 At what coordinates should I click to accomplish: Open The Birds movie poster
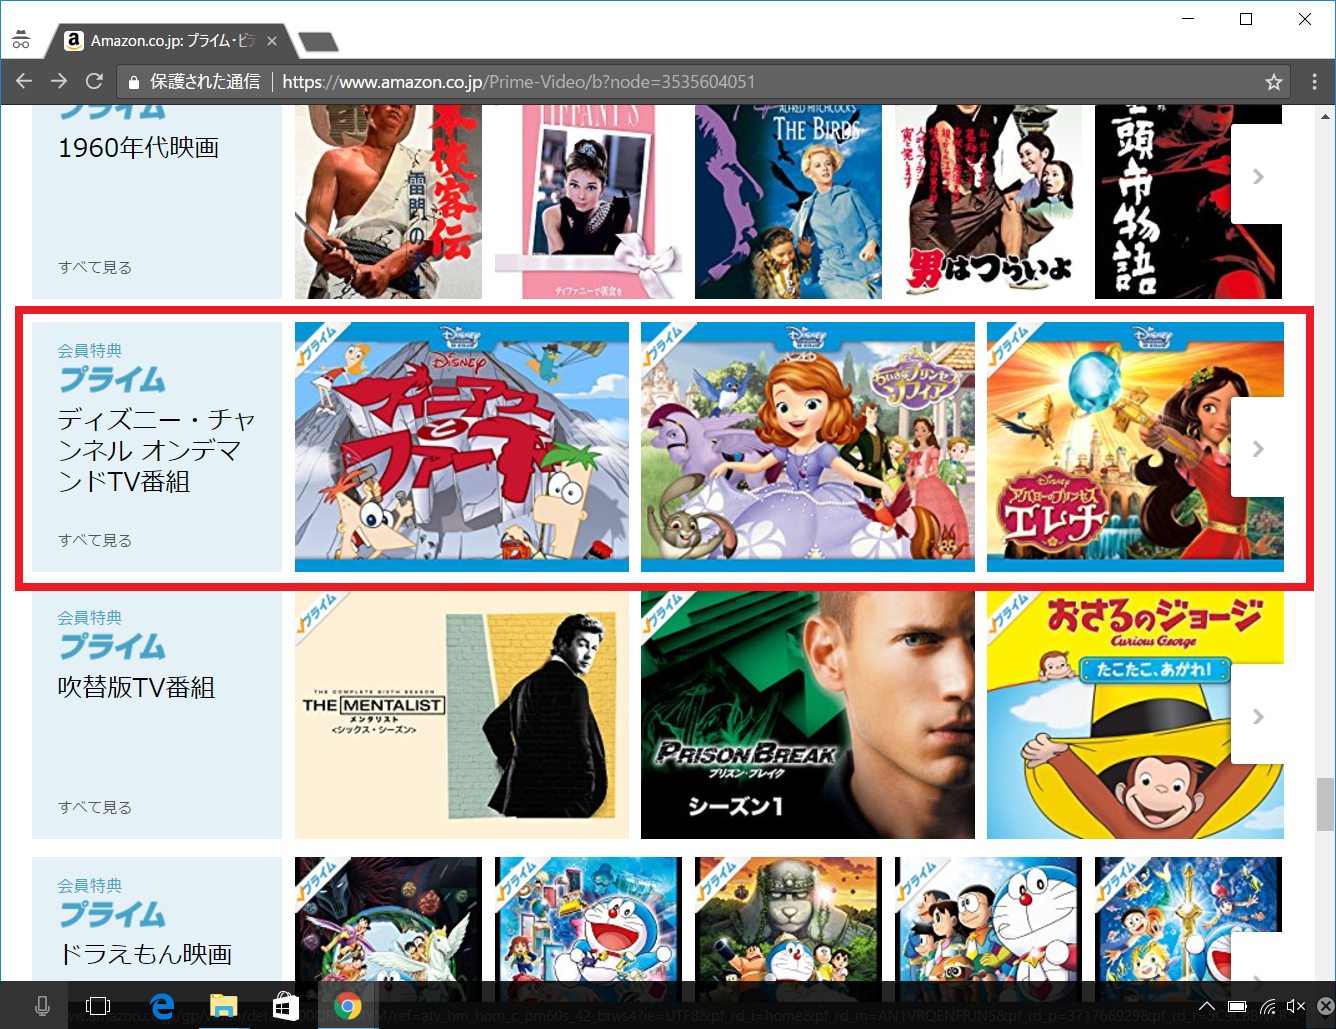788,202
